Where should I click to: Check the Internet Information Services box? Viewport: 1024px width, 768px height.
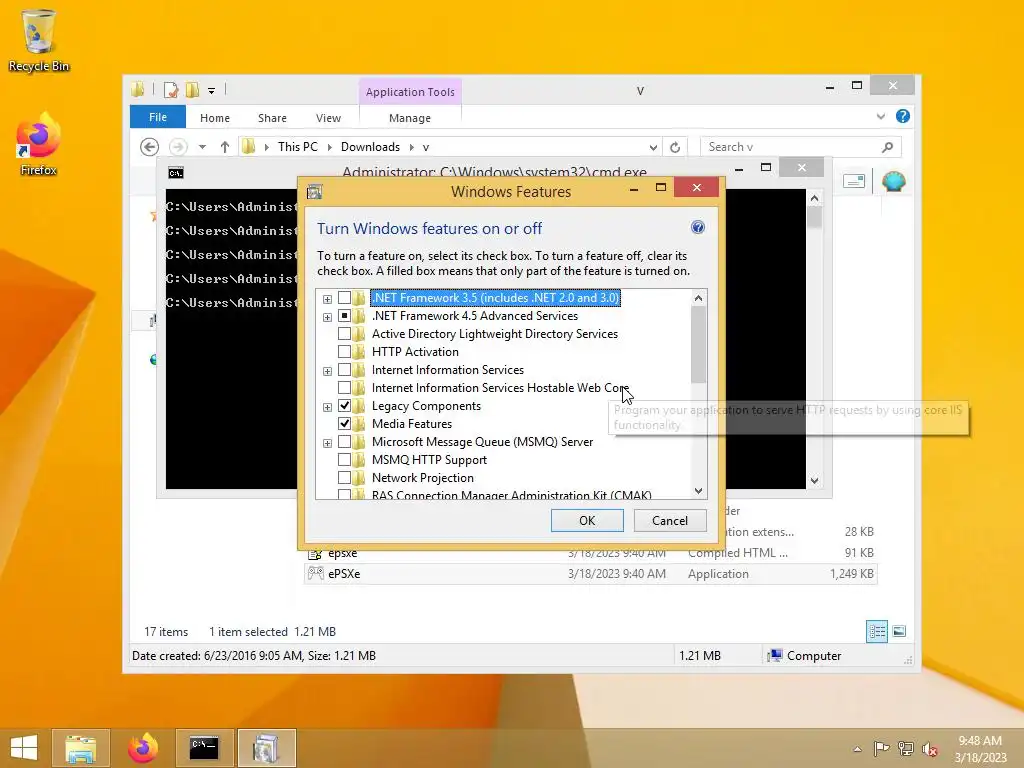tap(344, 370)
